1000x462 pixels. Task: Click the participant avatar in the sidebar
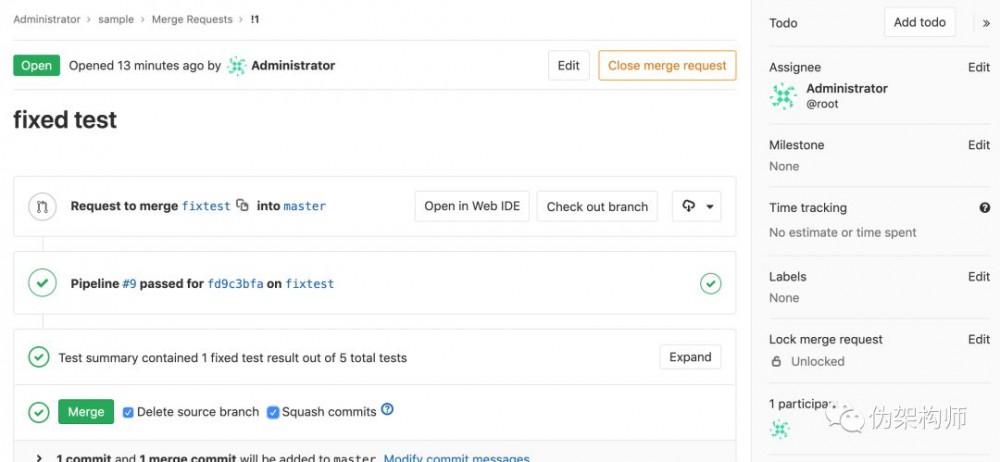(x=780, y=429)
